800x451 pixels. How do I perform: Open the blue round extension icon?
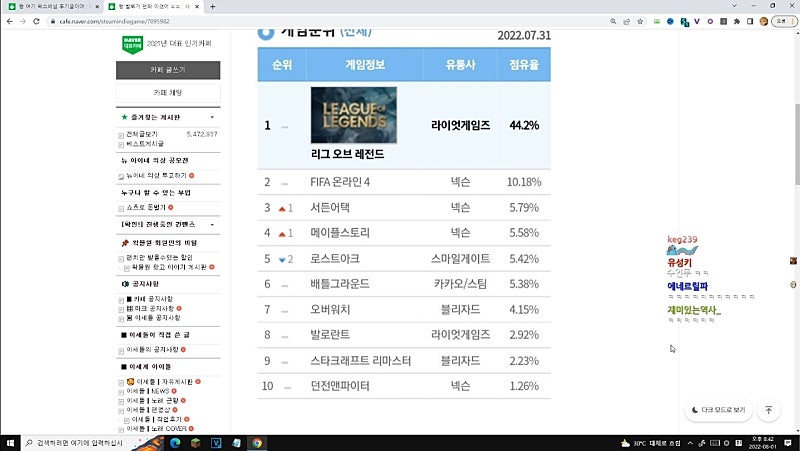click(670, 21)
